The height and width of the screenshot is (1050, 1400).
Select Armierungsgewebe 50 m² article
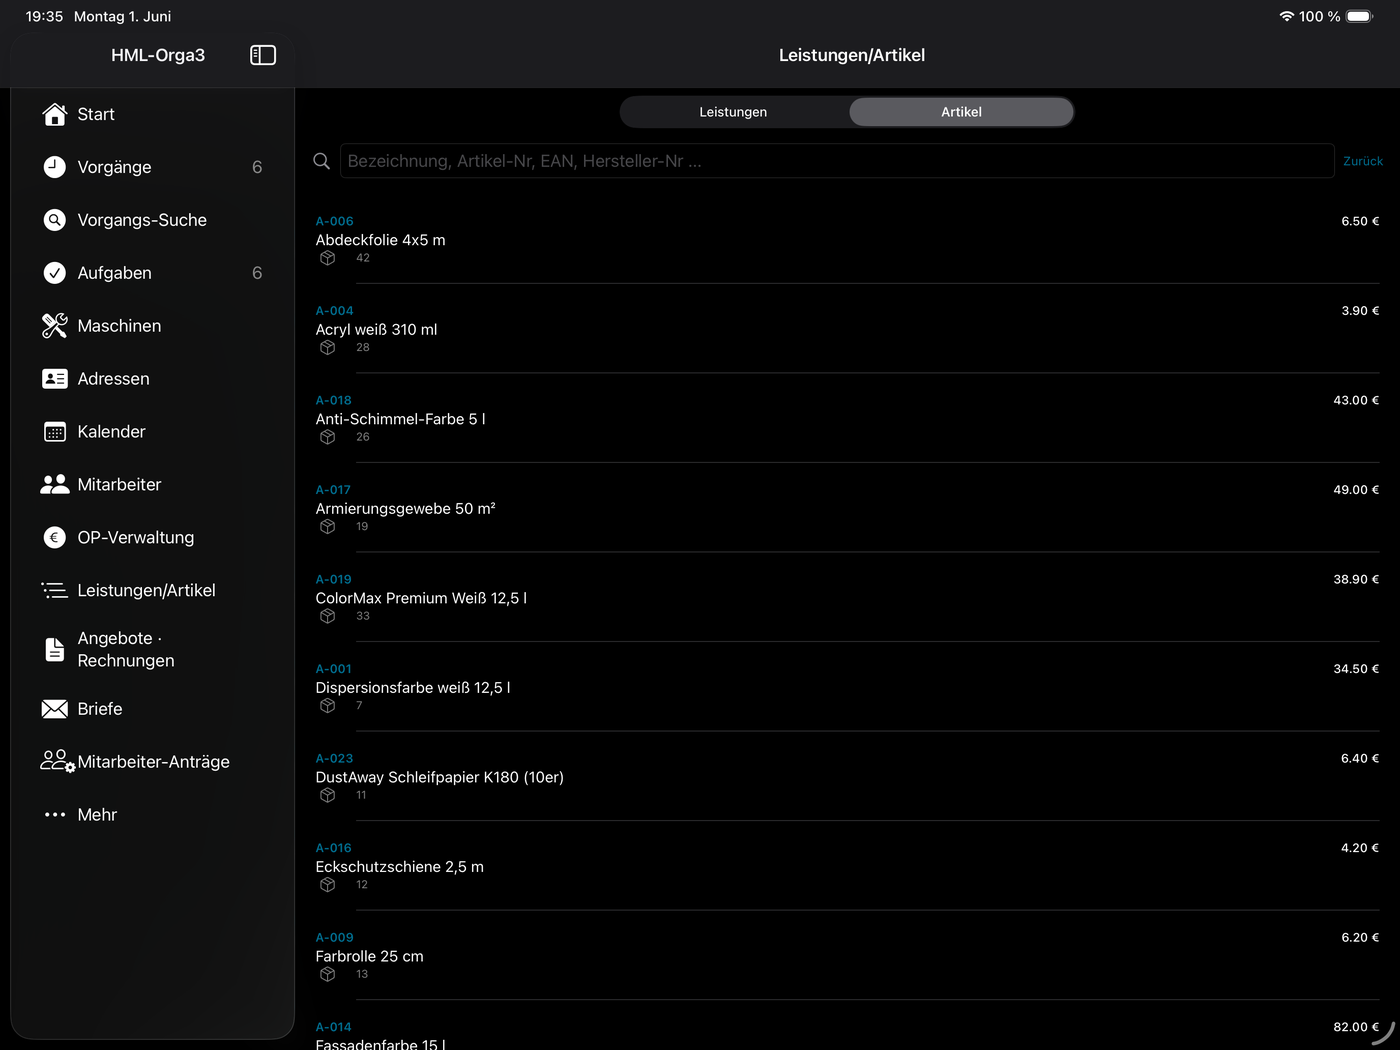click(405, 509)
